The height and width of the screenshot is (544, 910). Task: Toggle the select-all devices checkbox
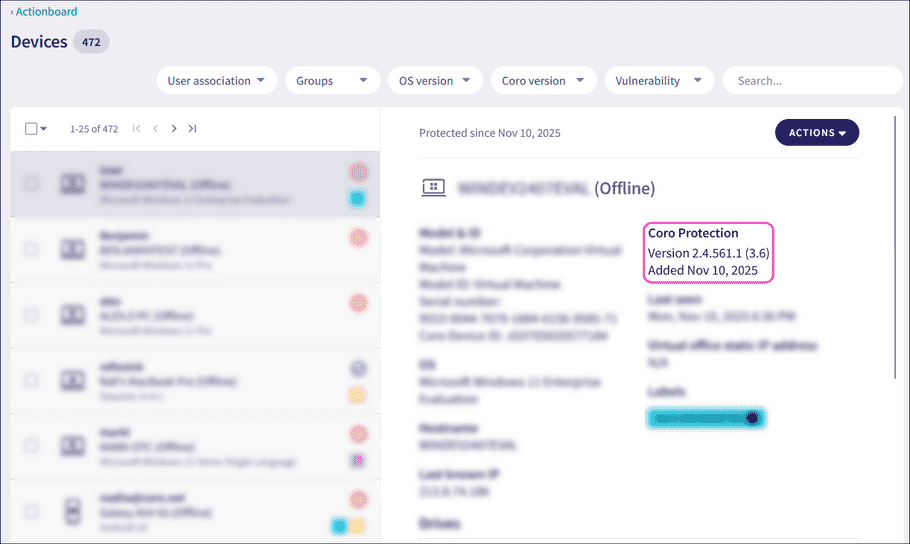(x=31, y=129)
